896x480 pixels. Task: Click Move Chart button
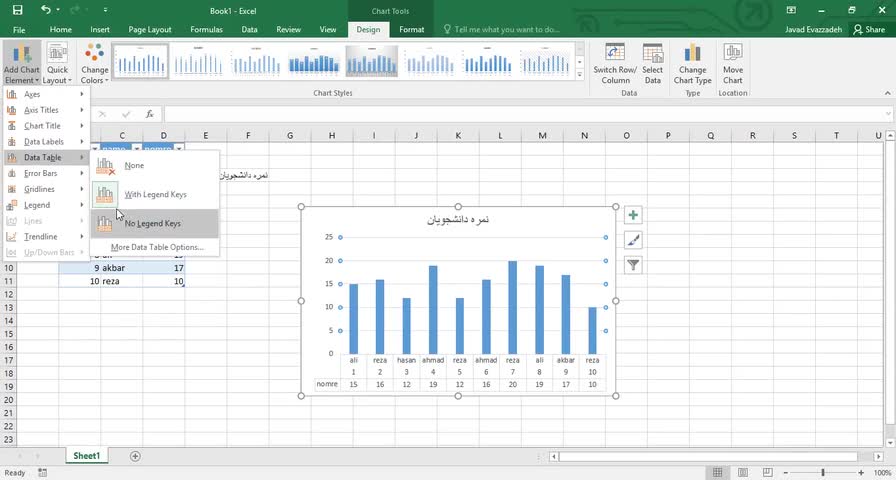point(733,63)
